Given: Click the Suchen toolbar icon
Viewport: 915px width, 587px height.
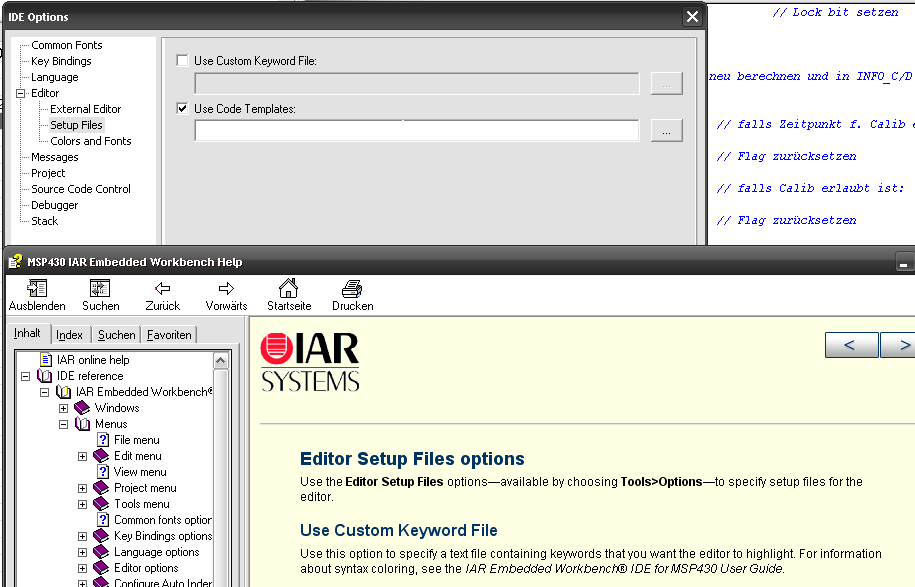Looking at the screenshot, I should 100,288.
